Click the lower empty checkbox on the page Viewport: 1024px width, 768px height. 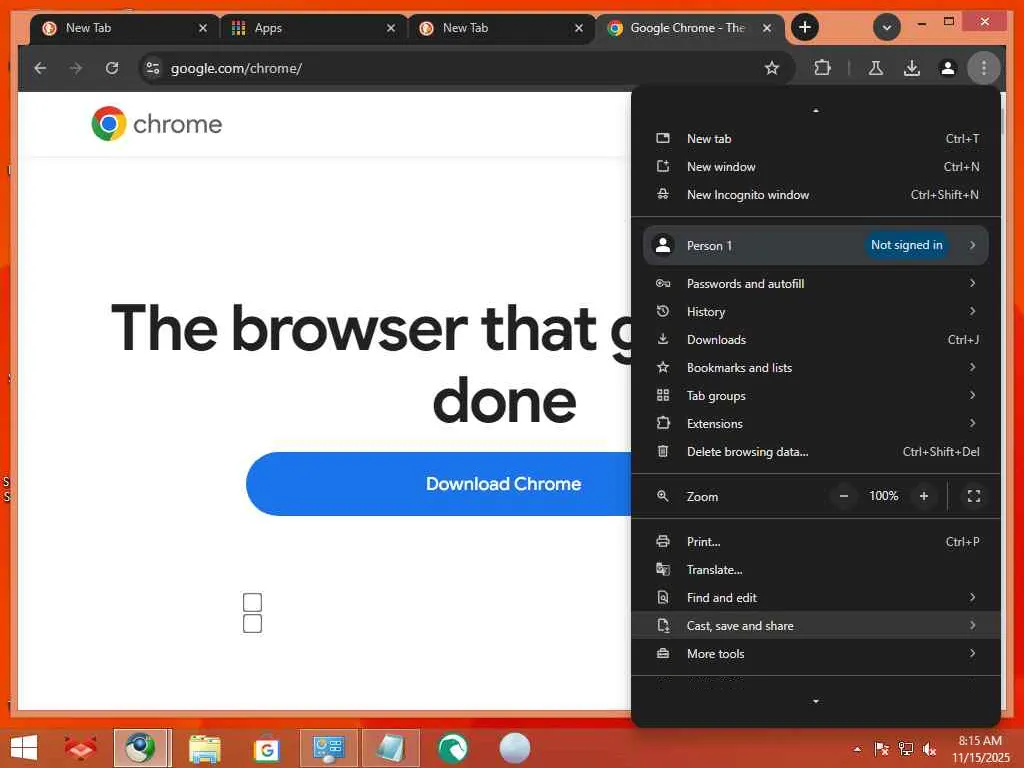pyautogui.click(x=253, y=624)
